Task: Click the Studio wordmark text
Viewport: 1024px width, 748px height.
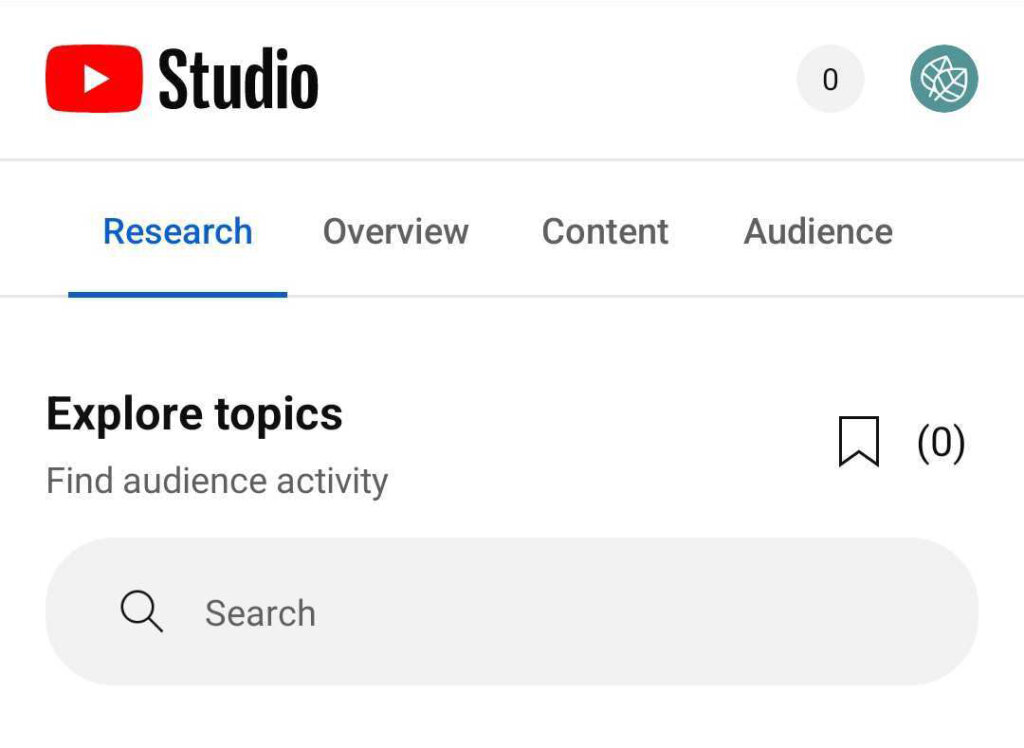Action: click(x=240, y=80)
